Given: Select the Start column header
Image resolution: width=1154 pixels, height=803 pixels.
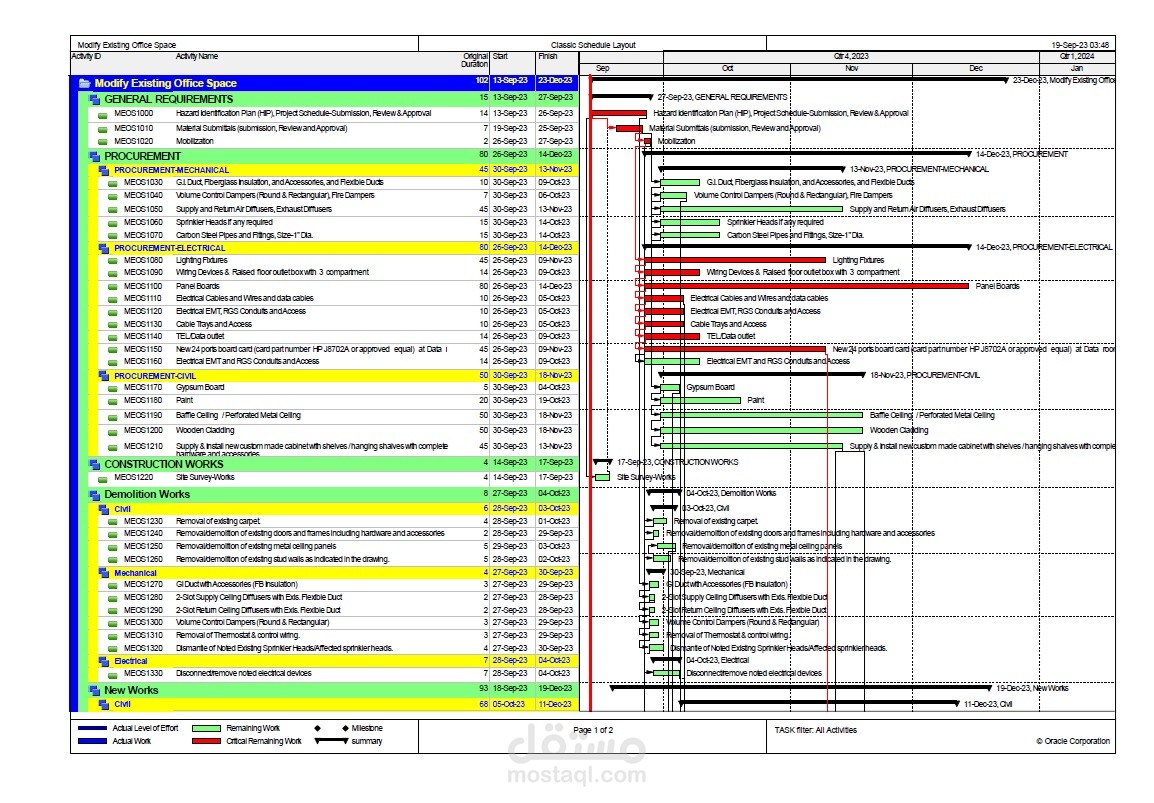Looking at the screenshot, I should coord(500,56).
